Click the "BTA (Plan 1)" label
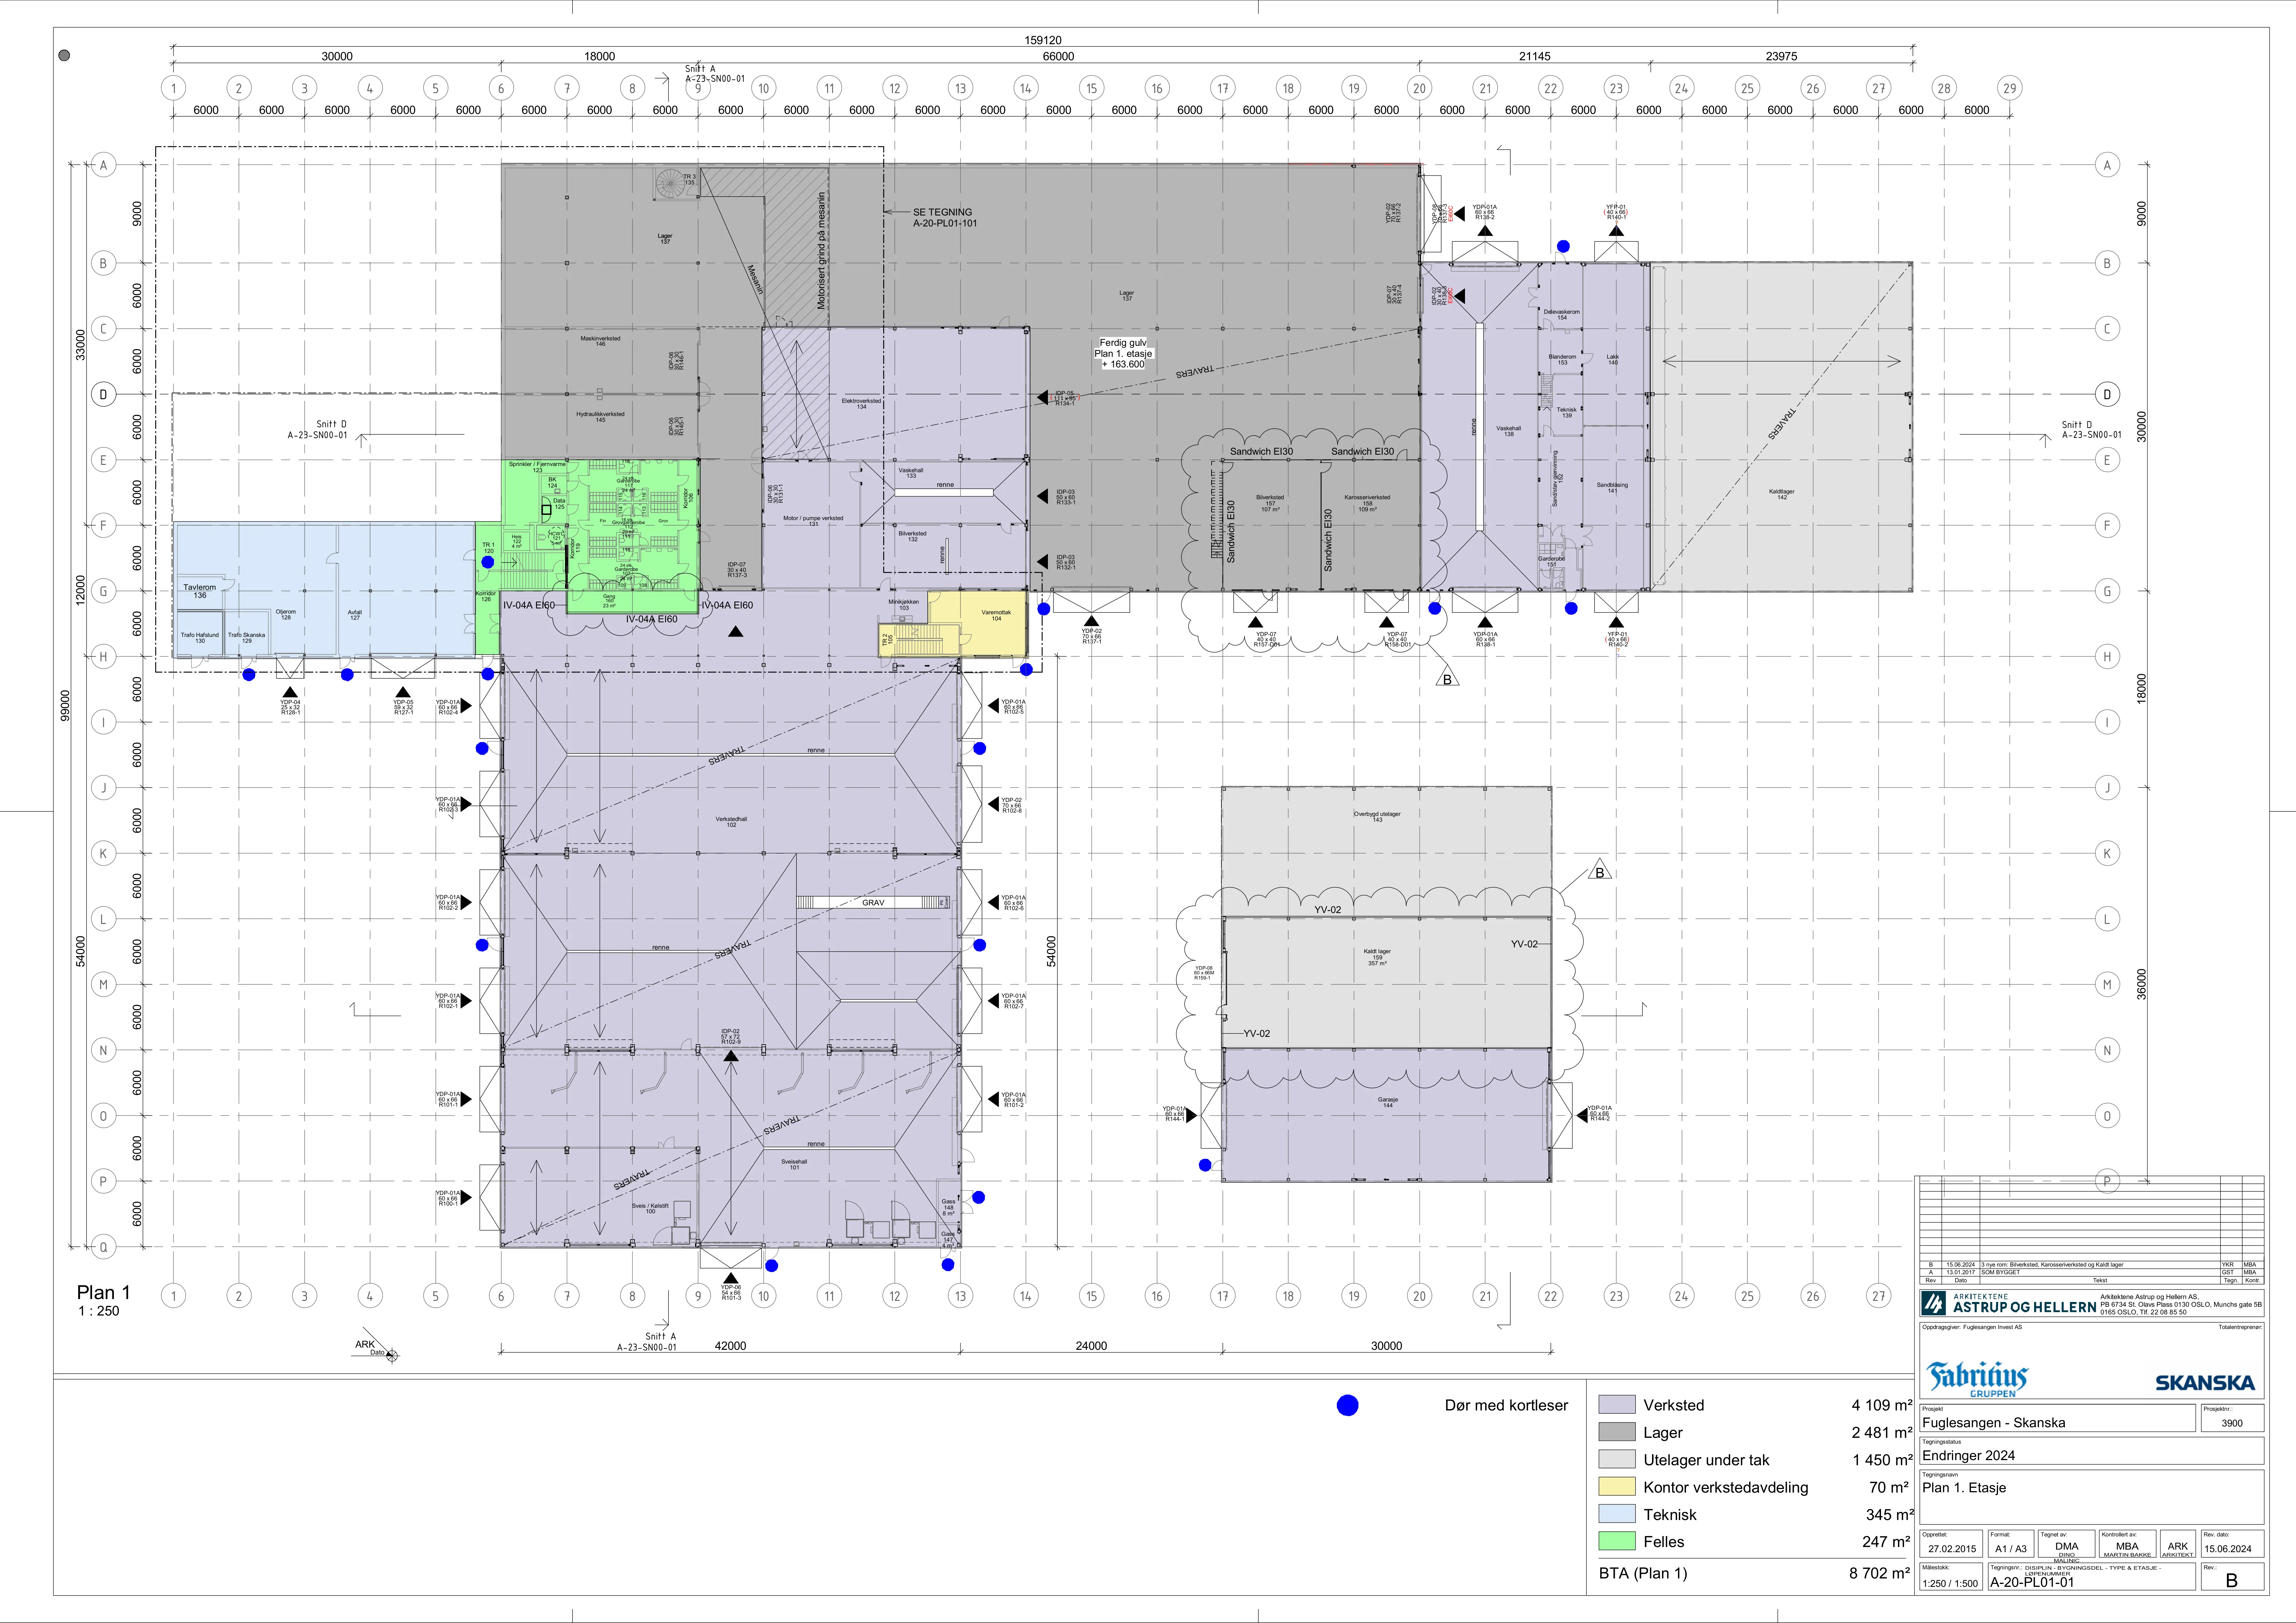2296x1623 pixels. (1643, 1573)
